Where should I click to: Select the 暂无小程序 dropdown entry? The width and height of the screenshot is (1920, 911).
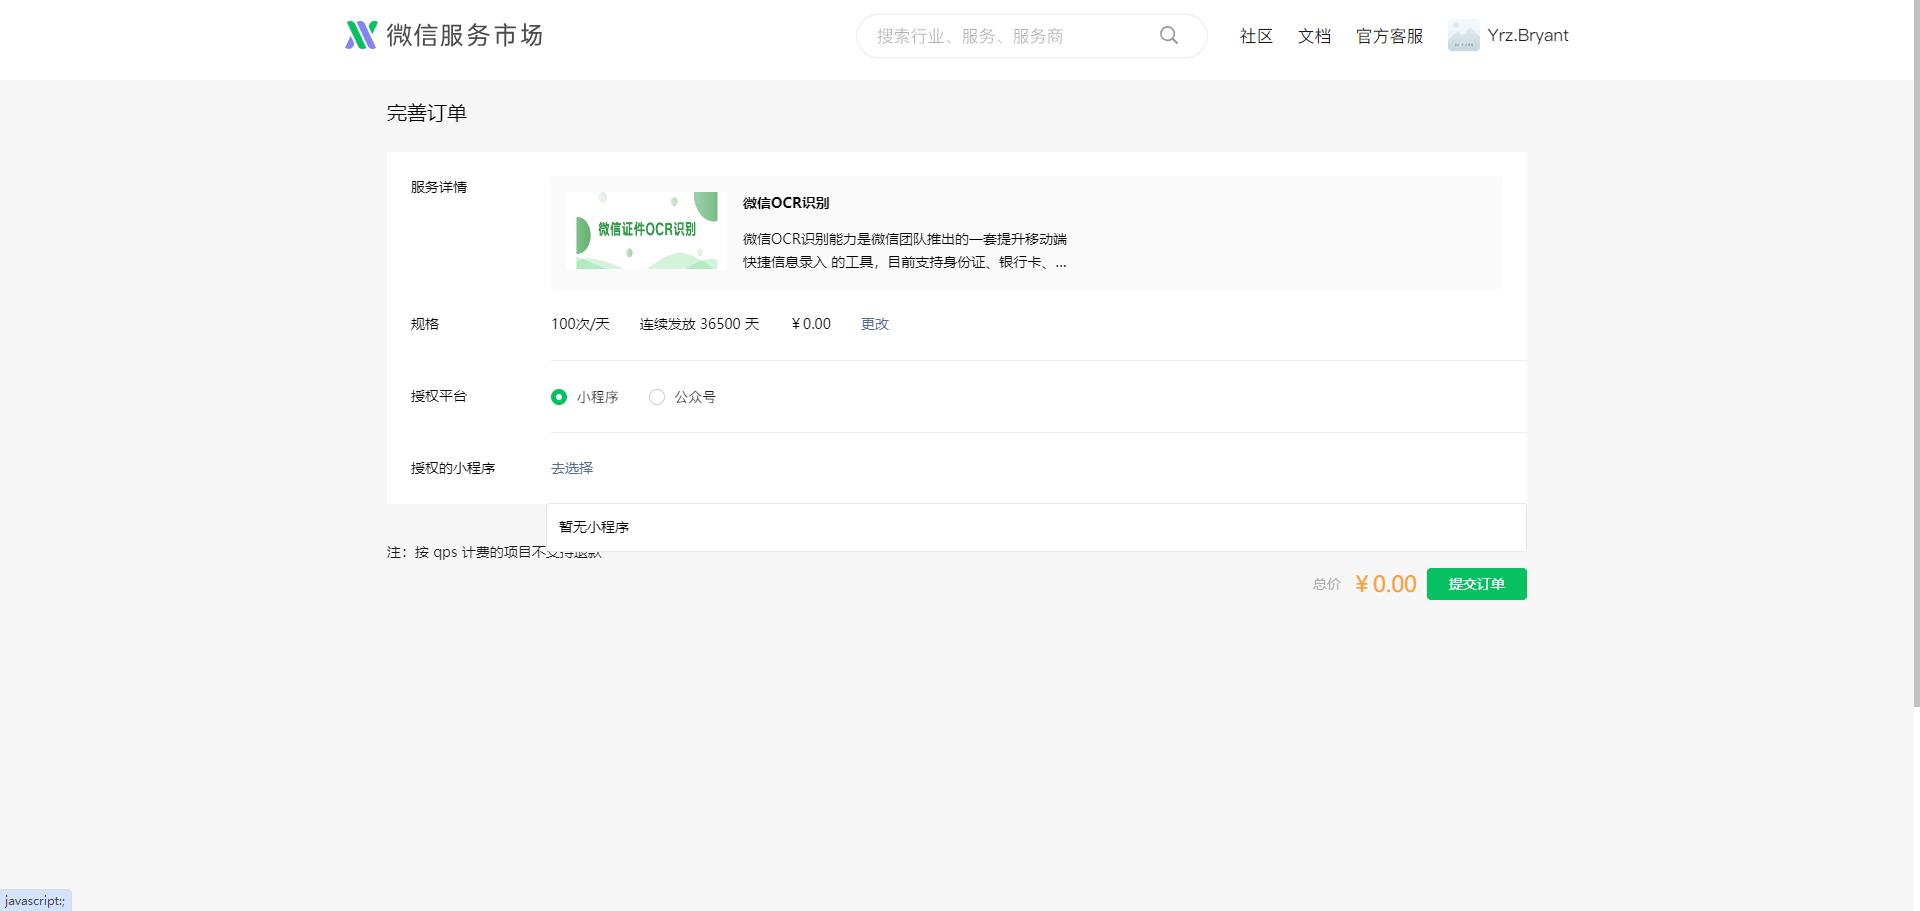point(1036,527)
